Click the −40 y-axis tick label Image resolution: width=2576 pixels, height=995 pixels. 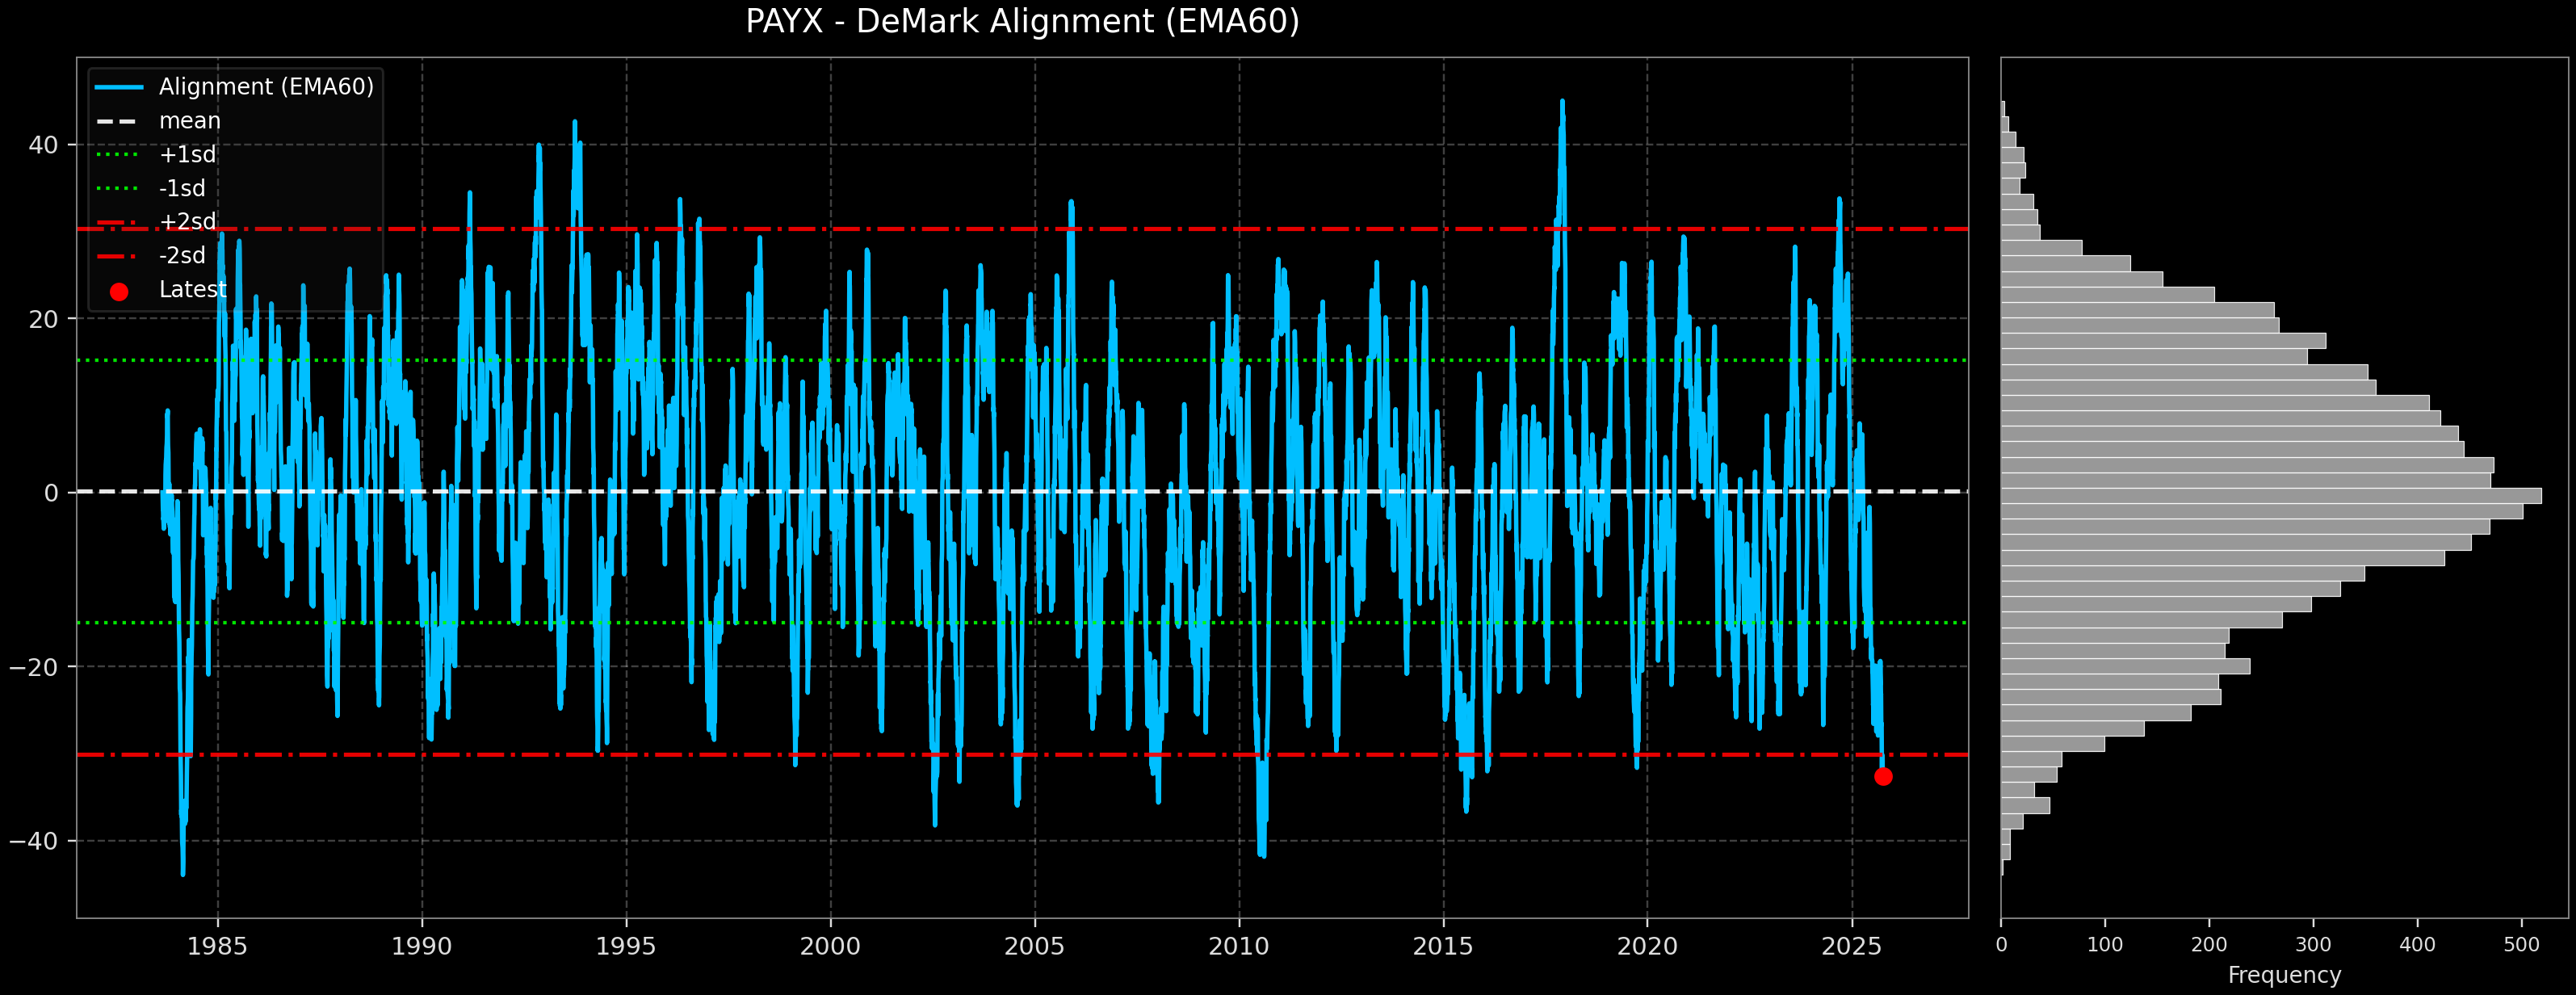35,841
